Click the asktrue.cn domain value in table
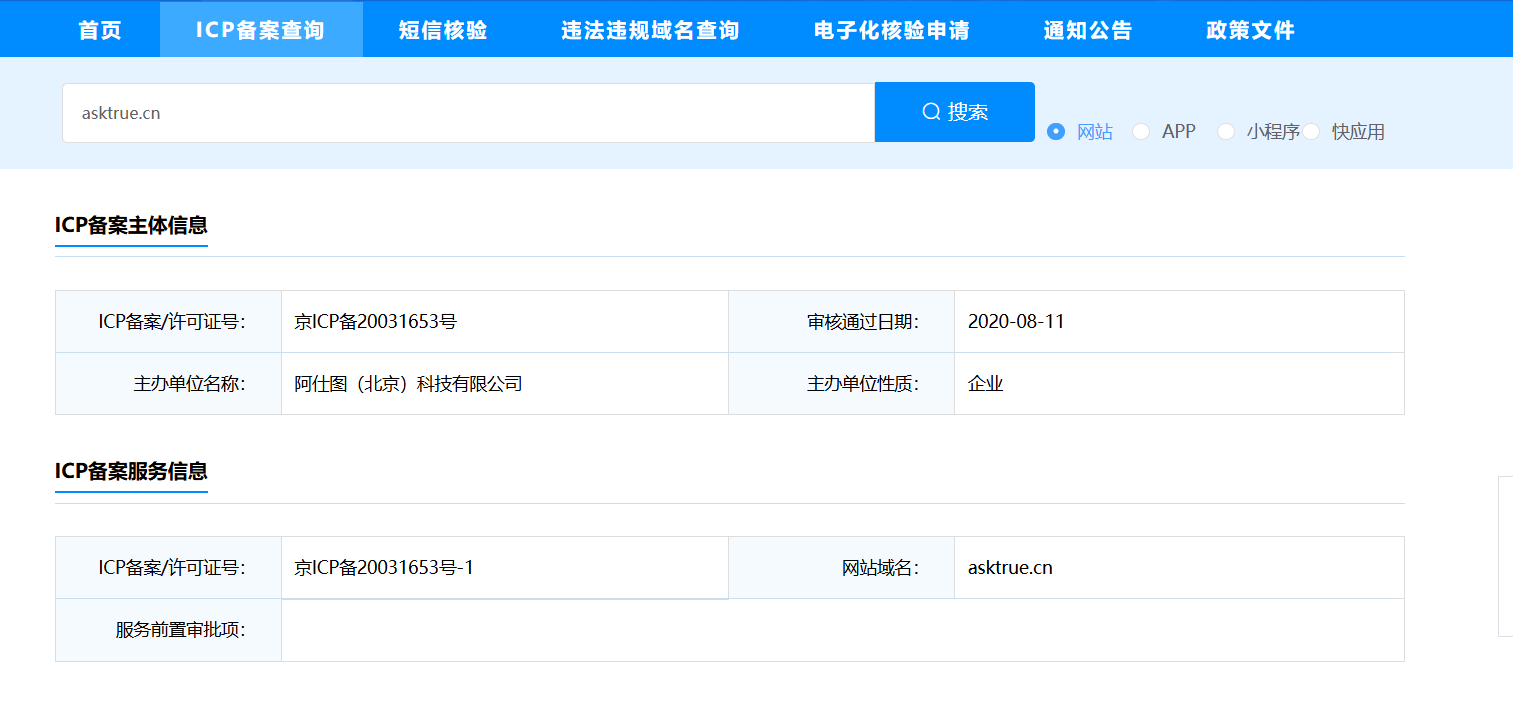Viewport: 1513px width, 703px height. [1010, 568]
